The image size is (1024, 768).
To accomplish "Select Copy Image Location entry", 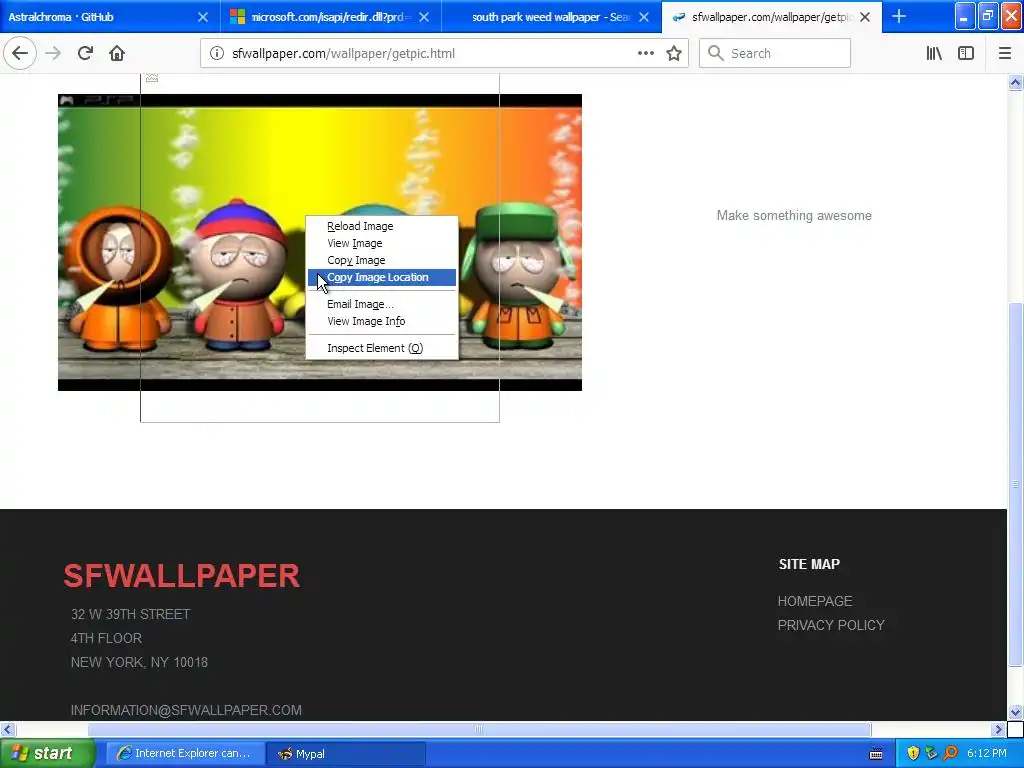I will [x=381, y=277].
